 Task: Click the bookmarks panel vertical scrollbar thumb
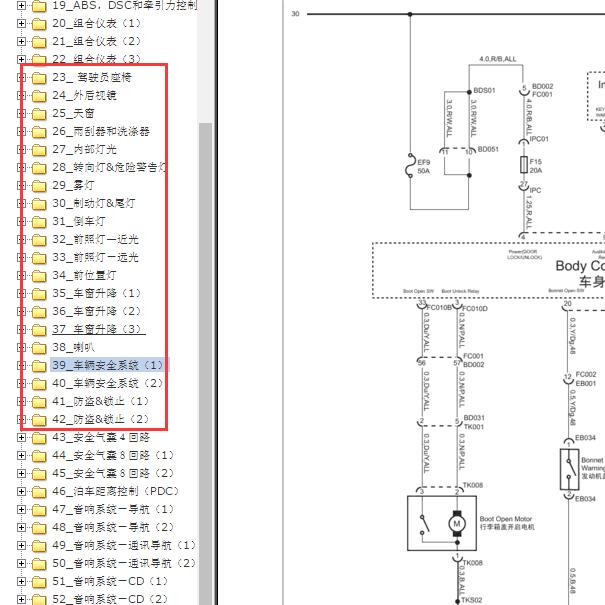(205, 363)
